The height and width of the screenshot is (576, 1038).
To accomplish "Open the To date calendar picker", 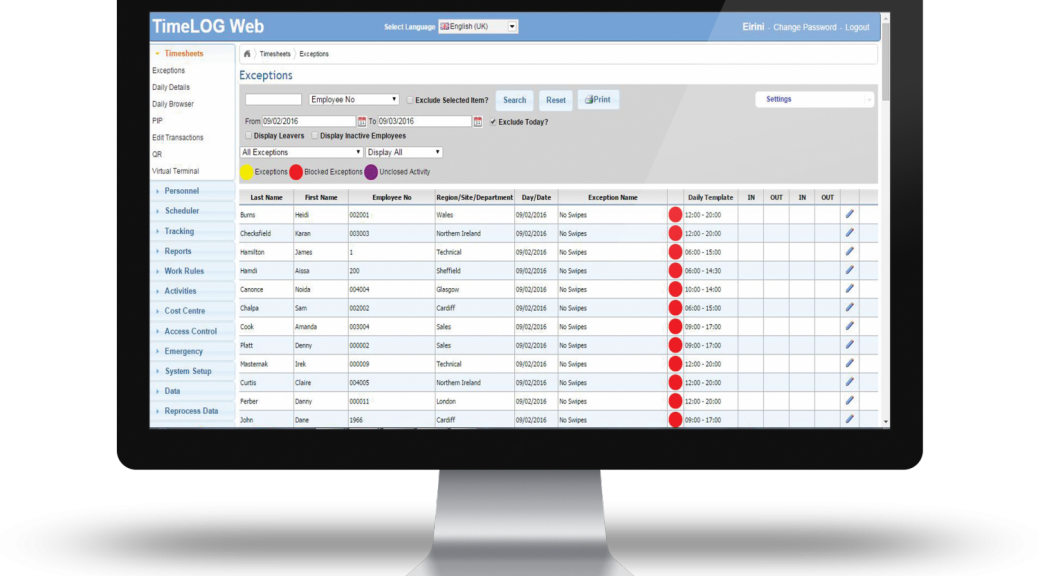I will click(478, 122).
